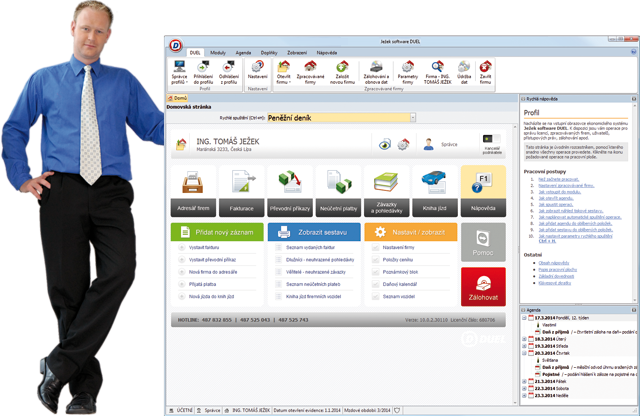Switch to the Moduly ribbon tab

coord(218,50)
